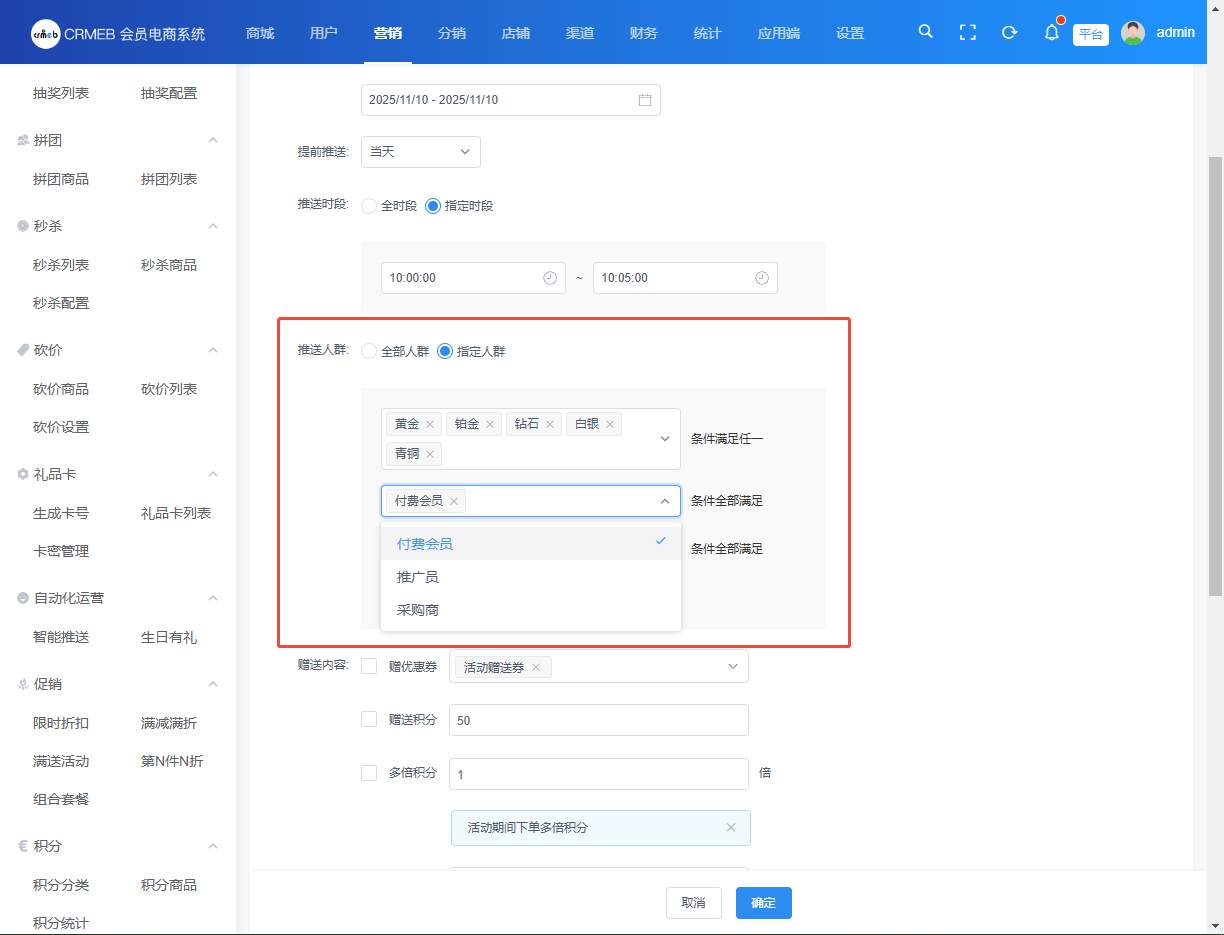Click the 取消 button
The width and height of the screenshot is (1224, 935).
[x=693, y=902]
